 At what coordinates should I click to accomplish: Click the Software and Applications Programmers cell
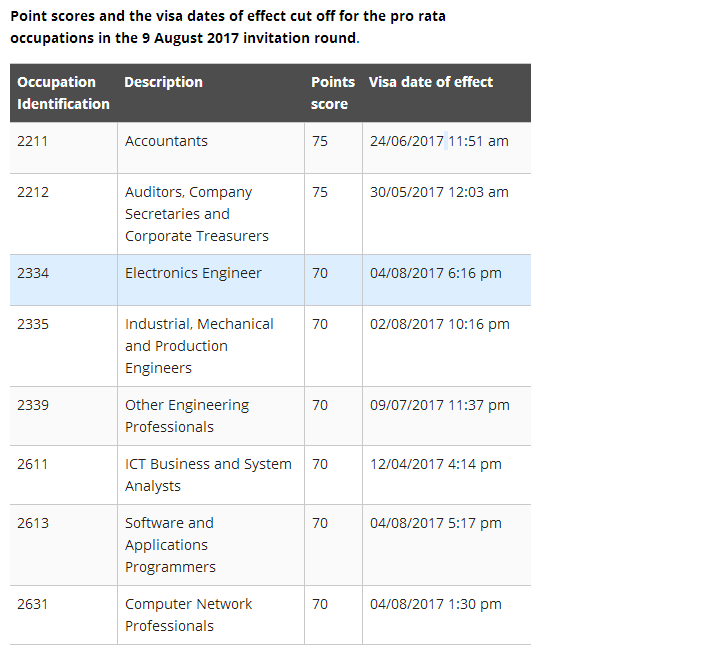(170, 545)
